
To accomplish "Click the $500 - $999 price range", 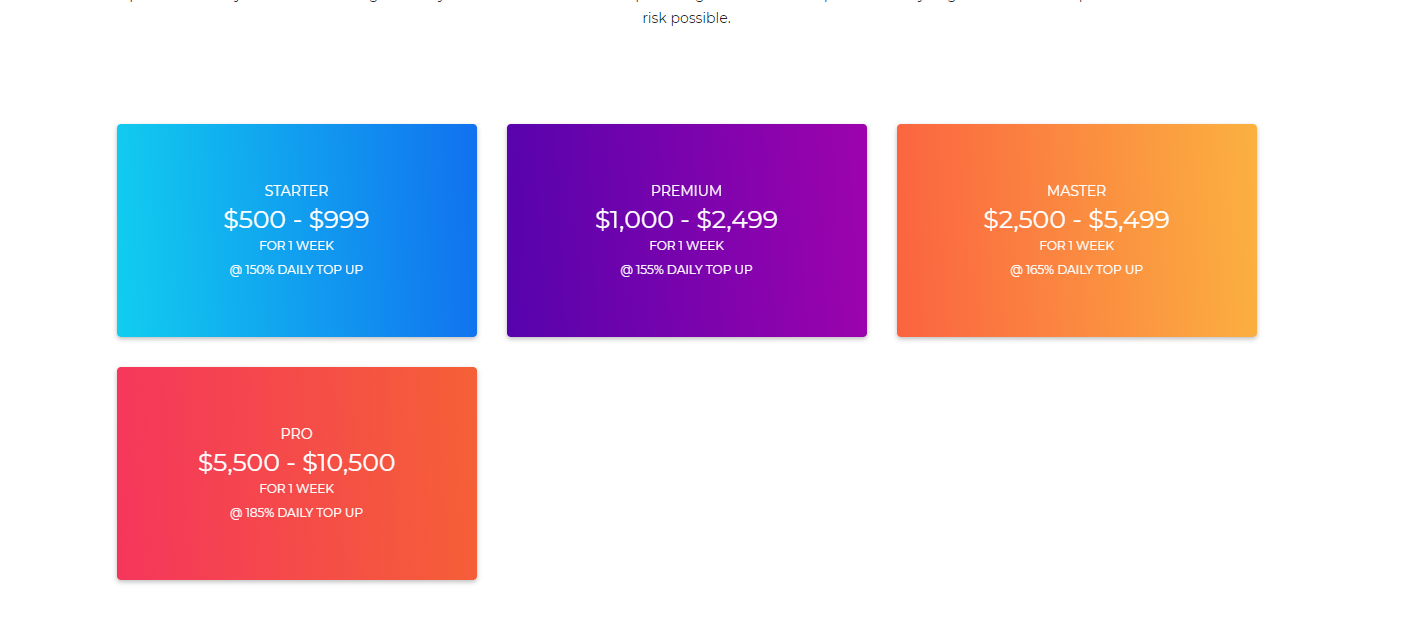I will pos(296,220).
